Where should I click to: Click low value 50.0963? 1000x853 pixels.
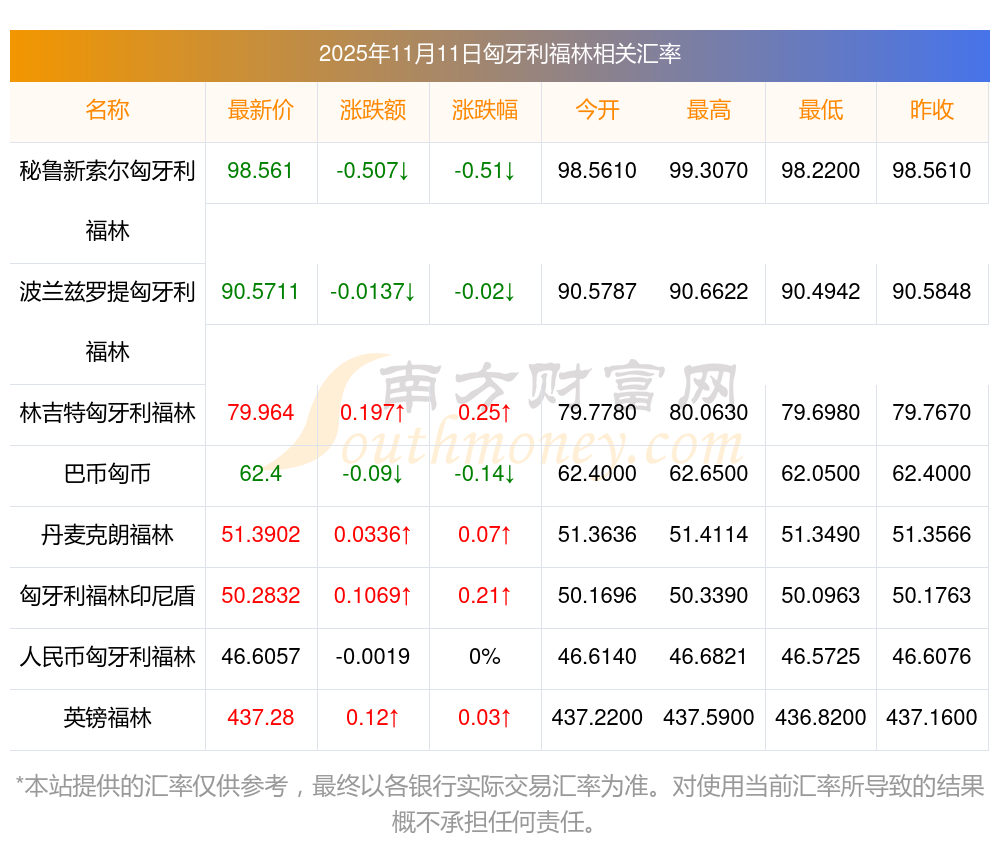click(821, 596)
